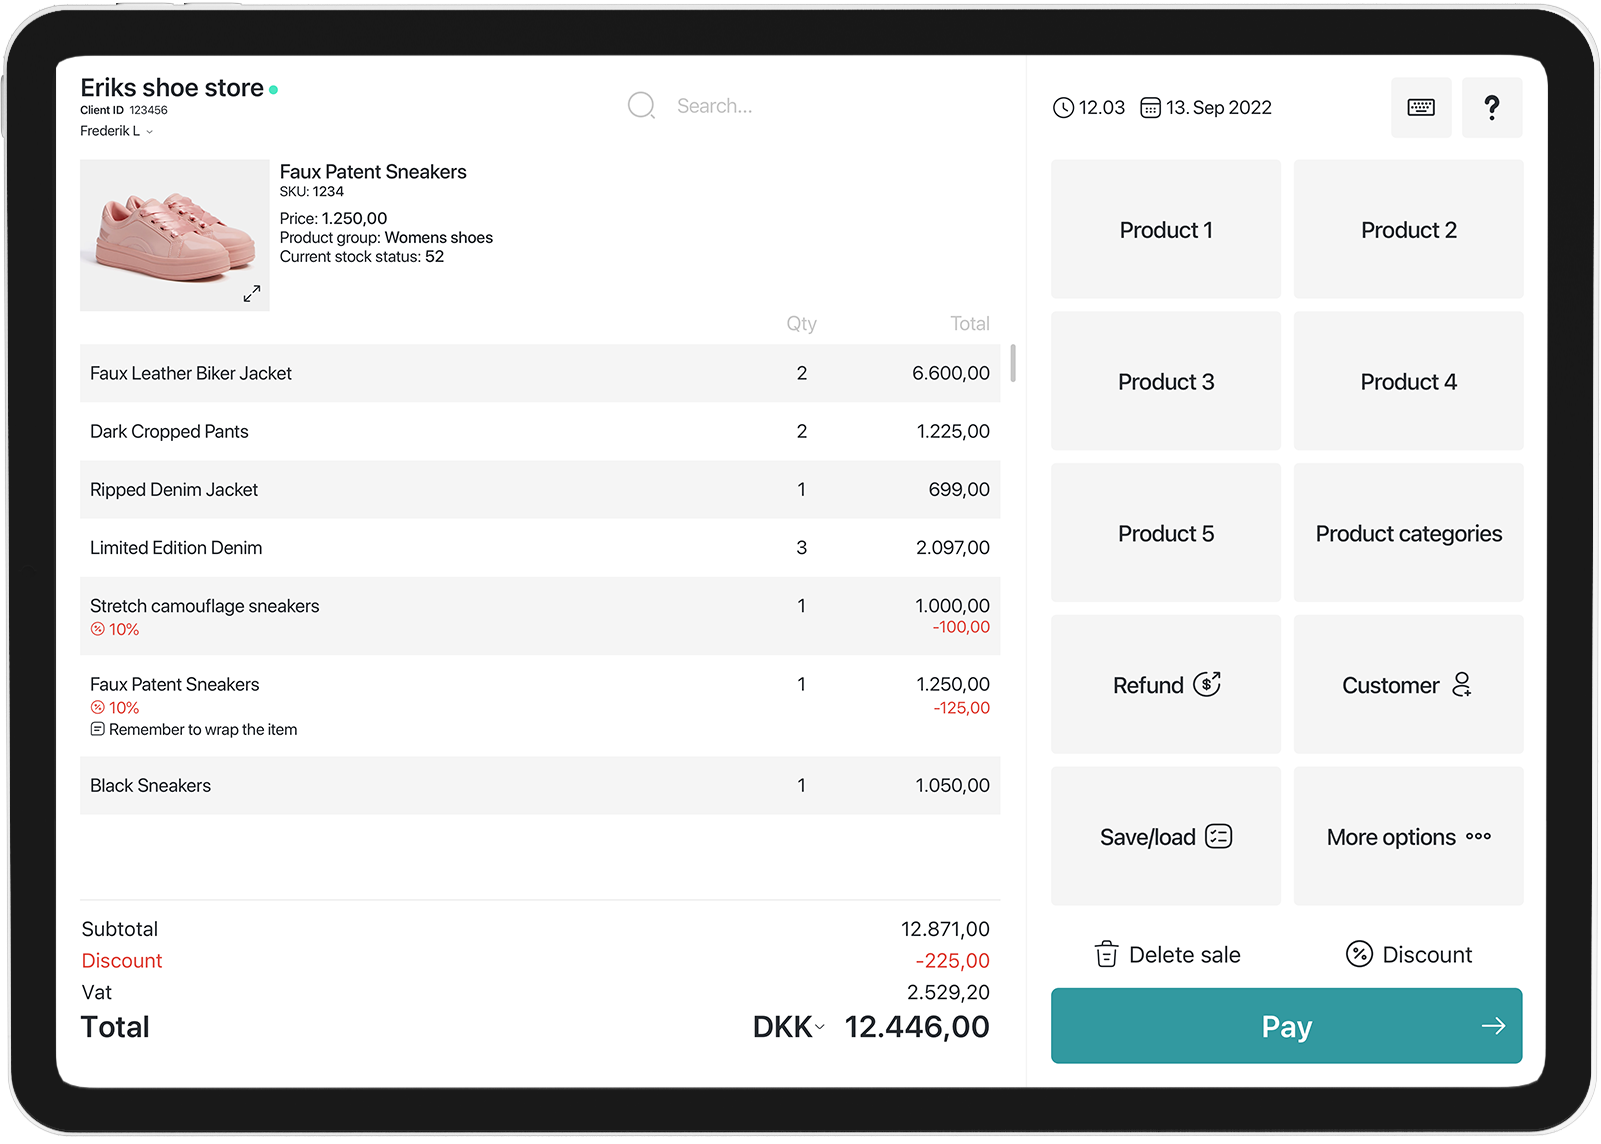Screen dimensions: 1601x1144
Task: Click the search magnifier icon
Action: 641,106
